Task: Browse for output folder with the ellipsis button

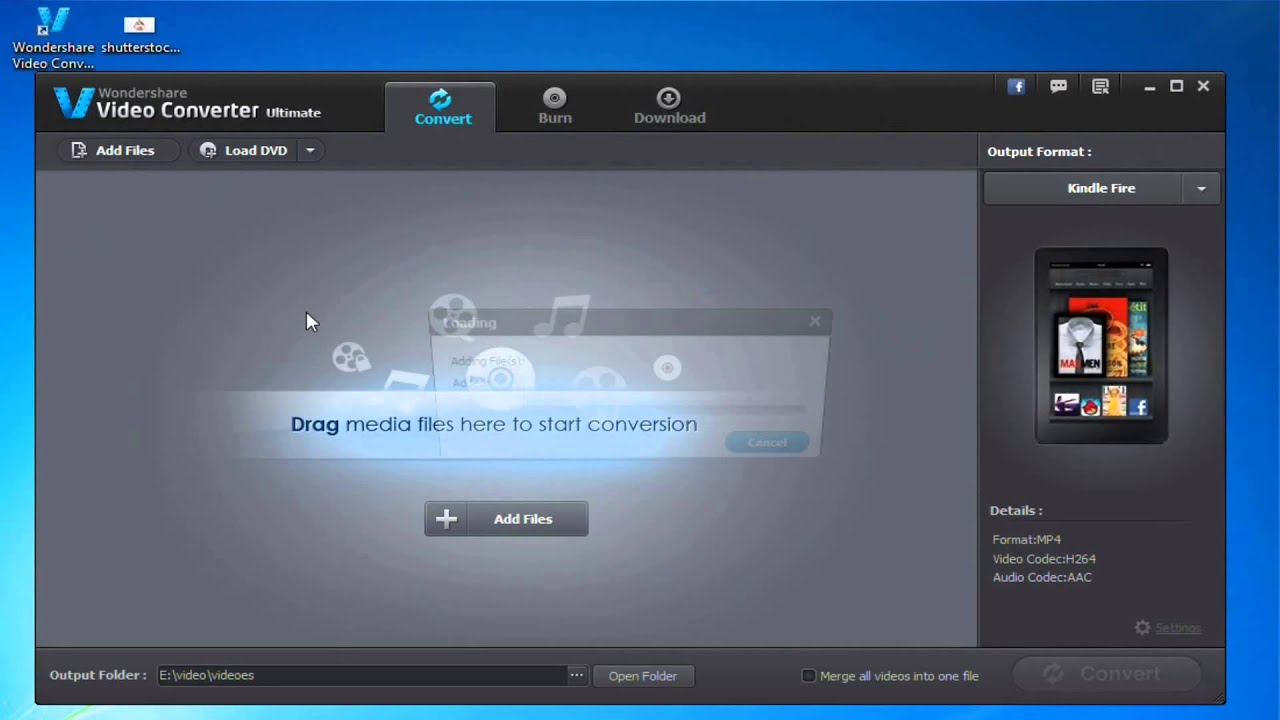Action: point(577,675)
